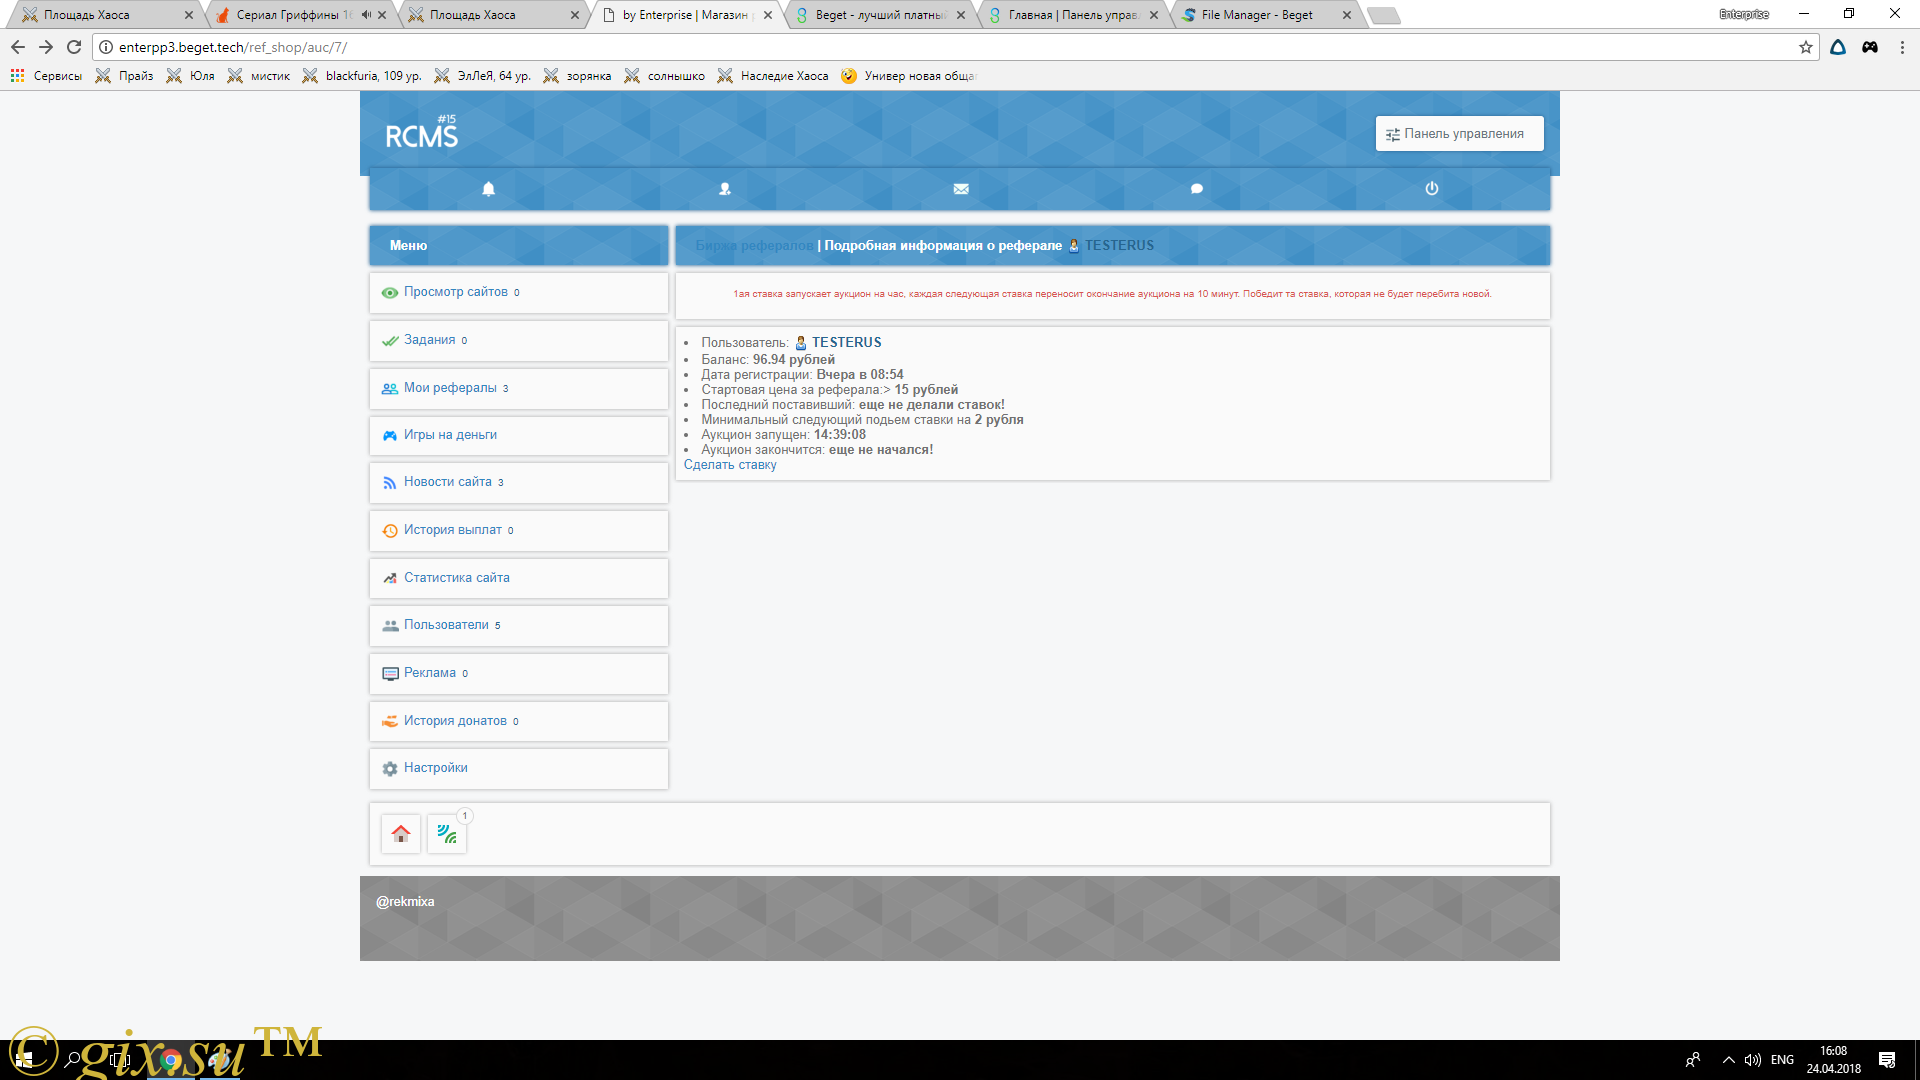Image resolution: width=1920 pixels, height=1080 pixels.
Task: Click ENG language indicator
Action: click(1782, 1060)
